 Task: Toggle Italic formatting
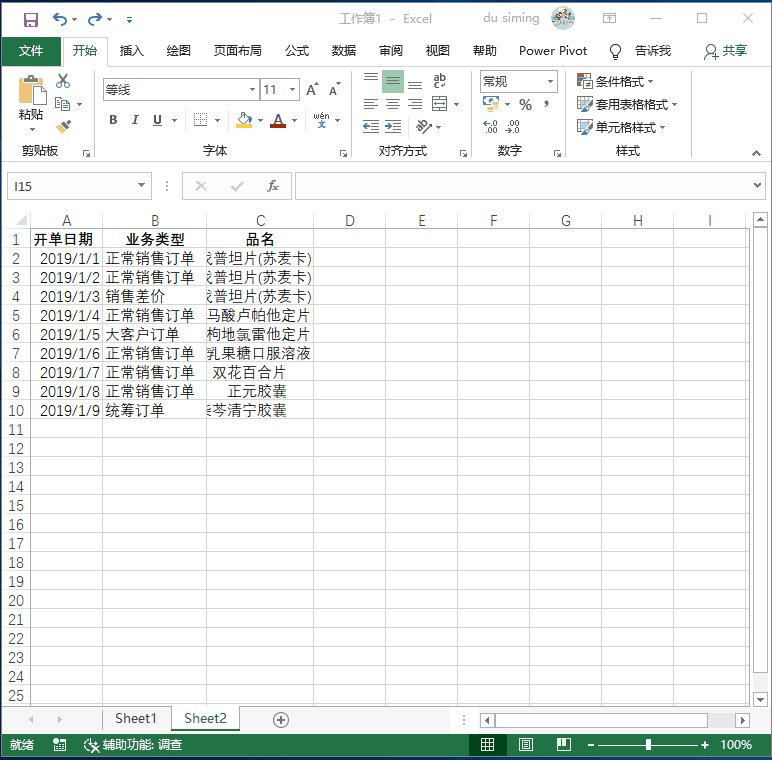(x=135, y=120)
